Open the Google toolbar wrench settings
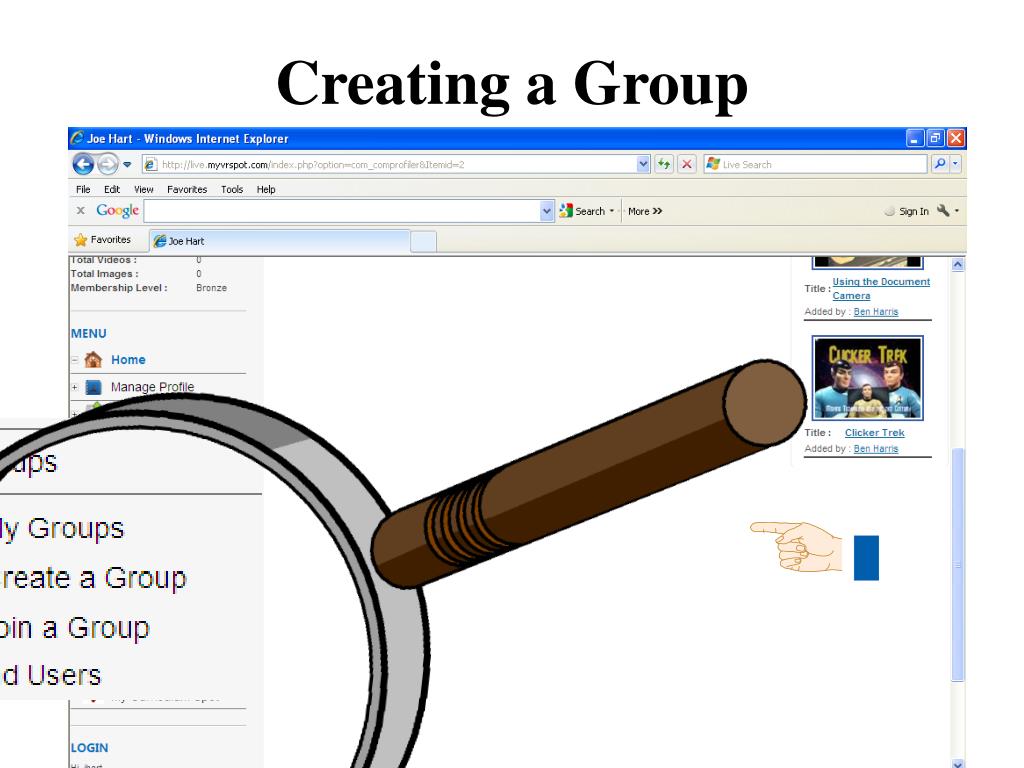1024x768 pixels. point(943,210)
